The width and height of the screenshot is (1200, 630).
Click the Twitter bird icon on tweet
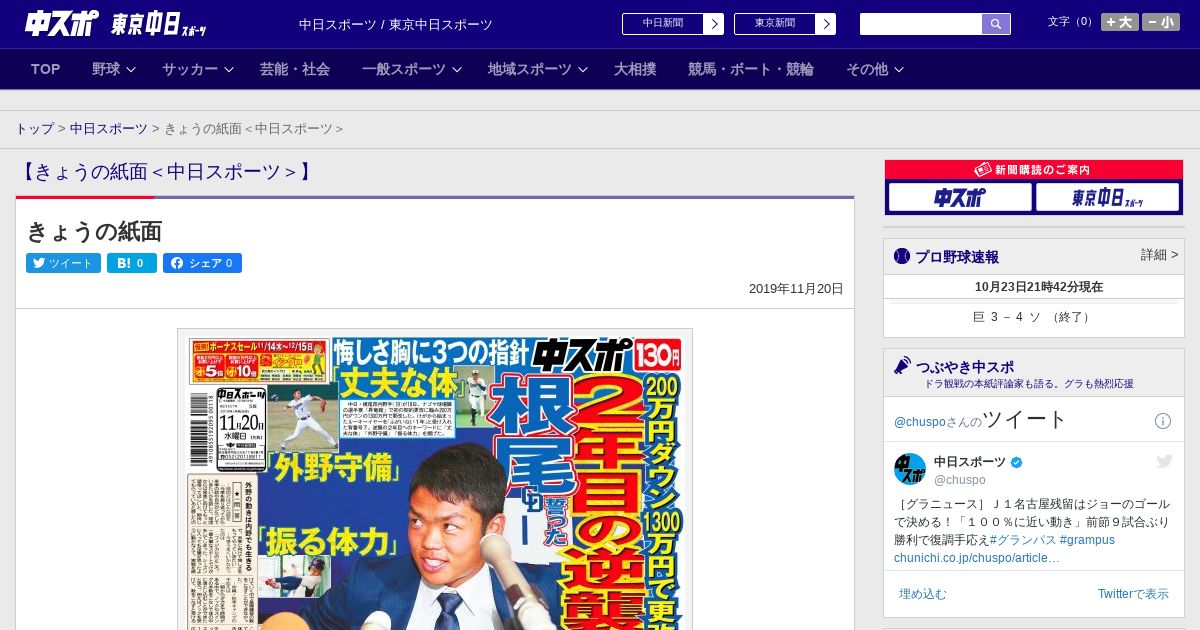(1164, 461)
